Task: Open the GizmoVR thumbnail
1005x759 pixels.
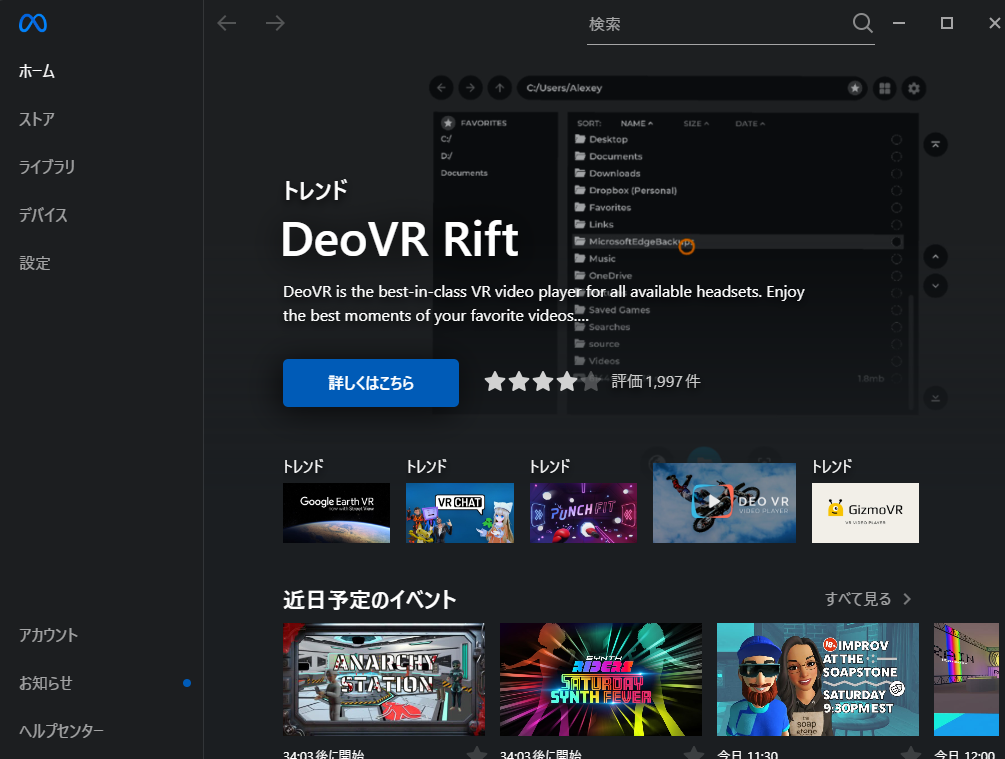Action: click(x=865, y=513)
